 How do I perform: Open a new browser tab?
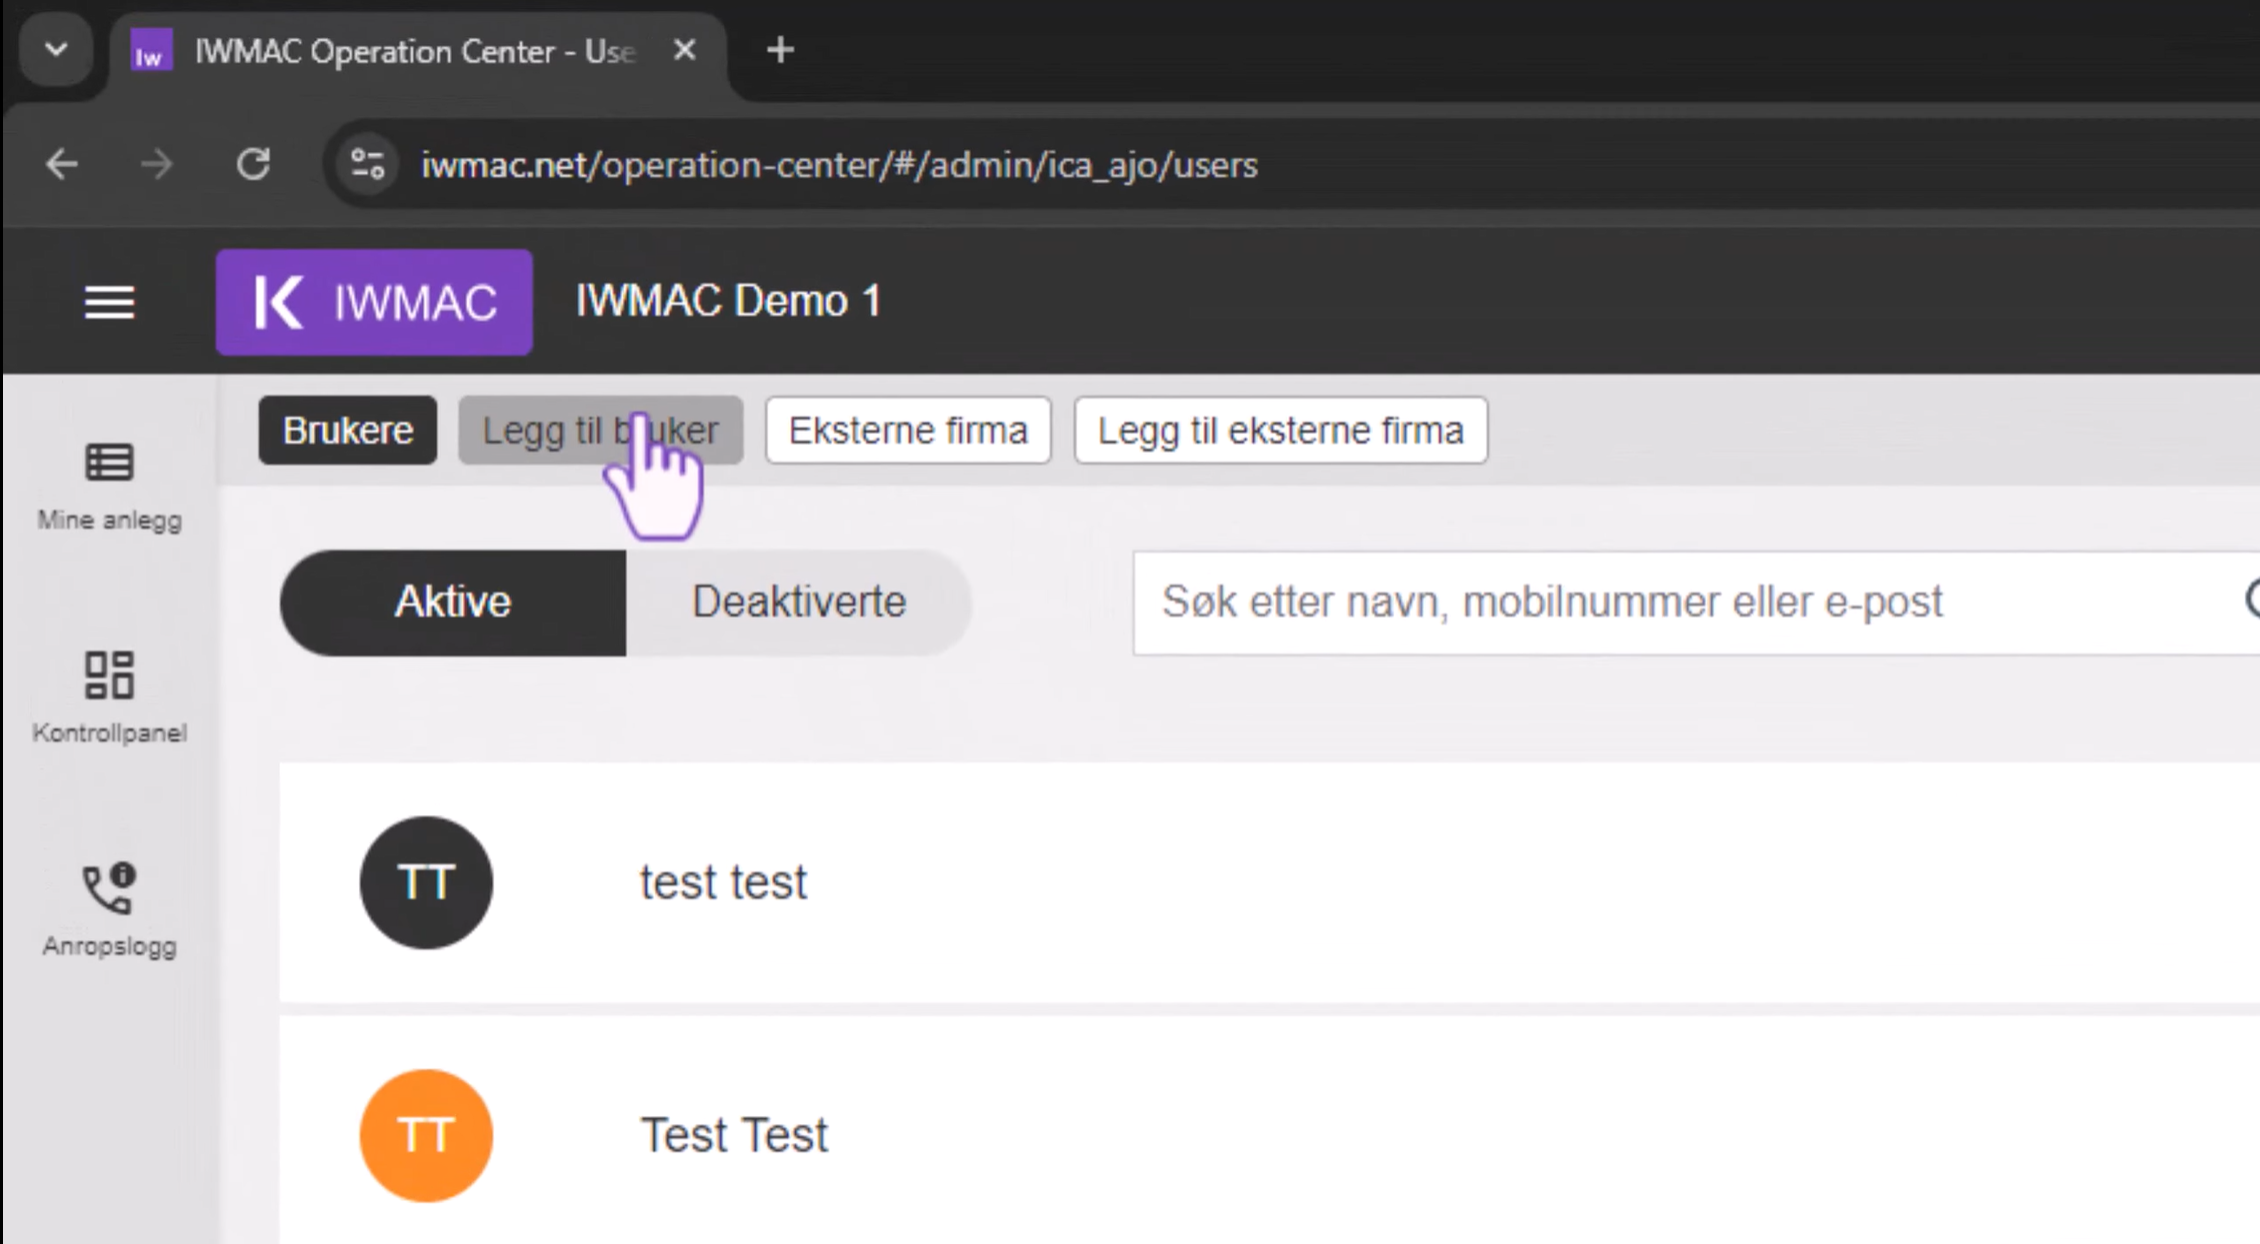[780, 50]
